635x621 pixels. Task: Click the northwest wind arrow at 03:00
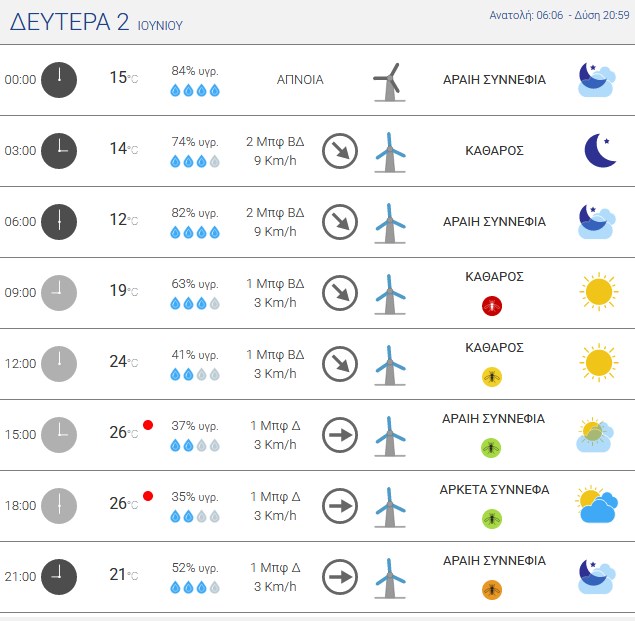click(340, 151)
